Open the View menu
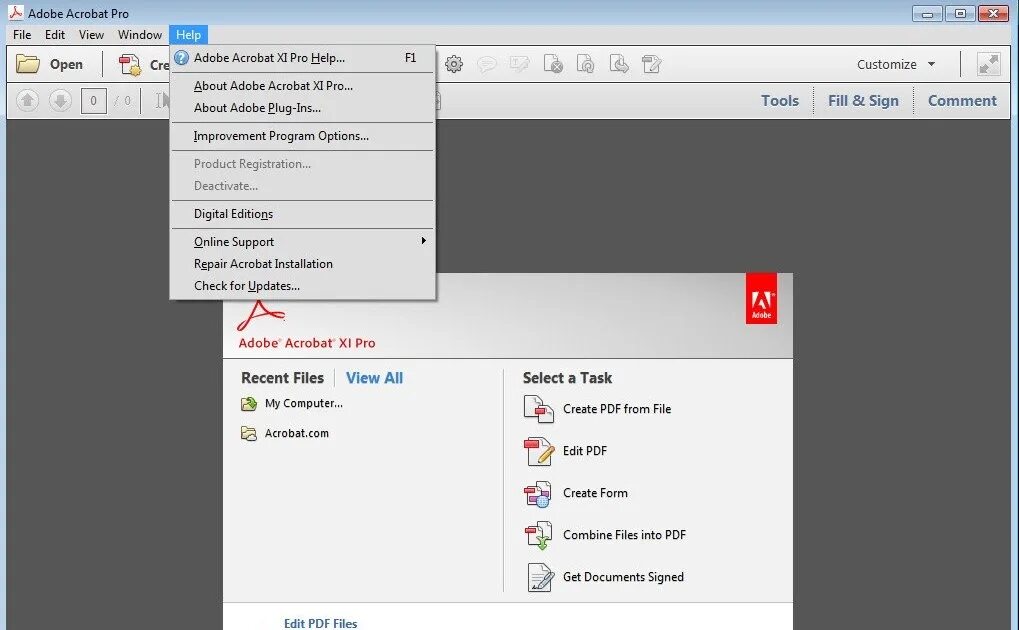Screen dimensions: 1019x630 [x=91, y=34]
